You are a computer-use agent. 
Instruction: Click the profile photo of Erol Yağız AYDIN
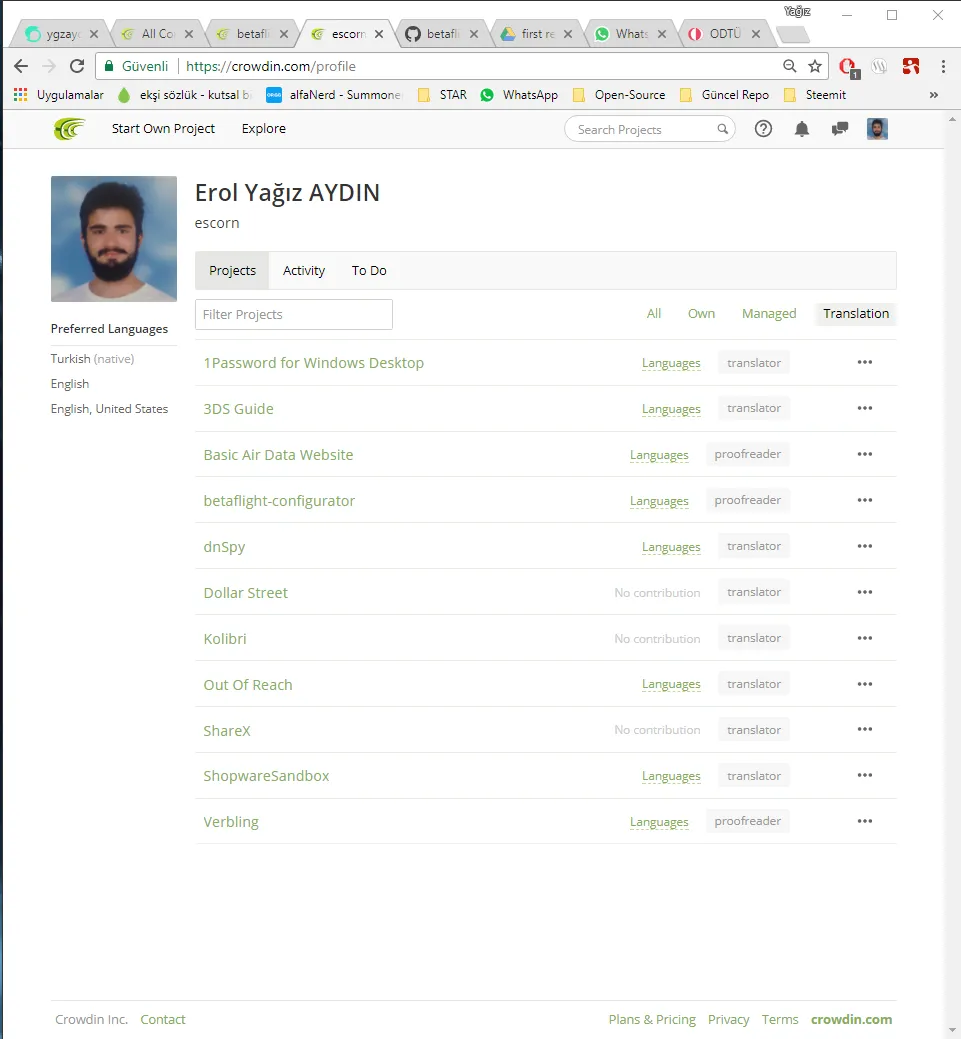point(114,239)
